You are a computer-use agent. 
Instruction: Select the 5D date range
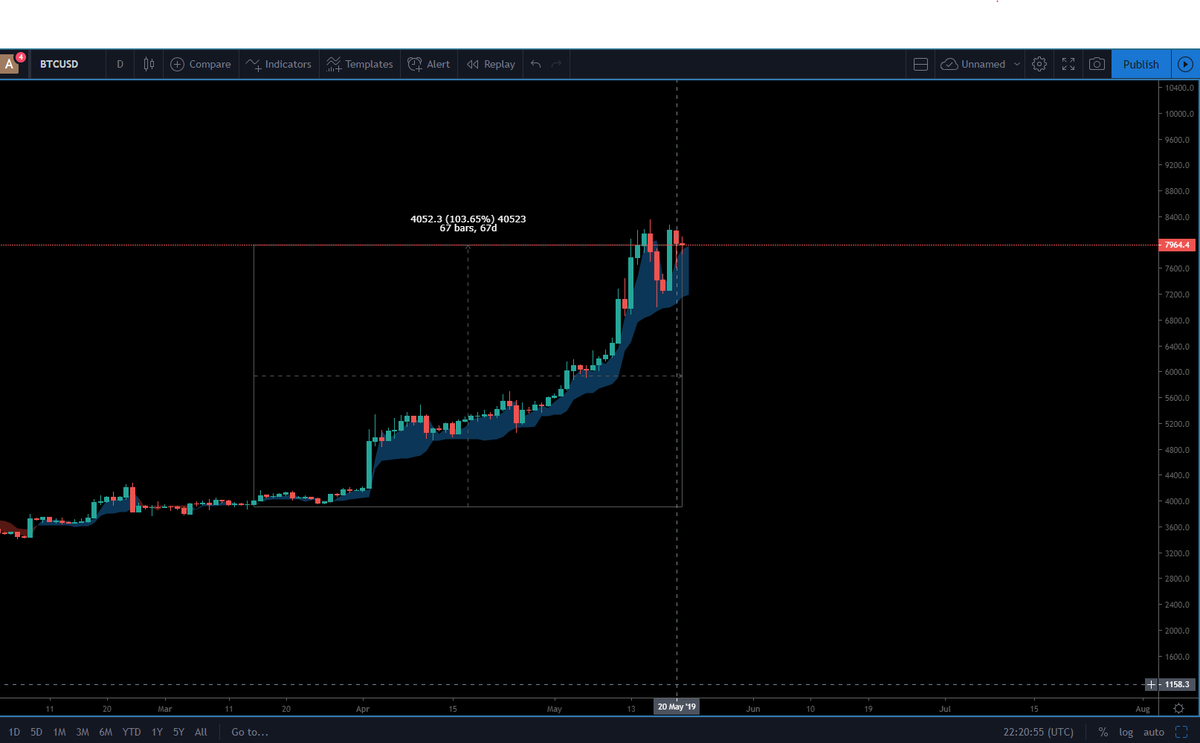(x=37, y=732)
